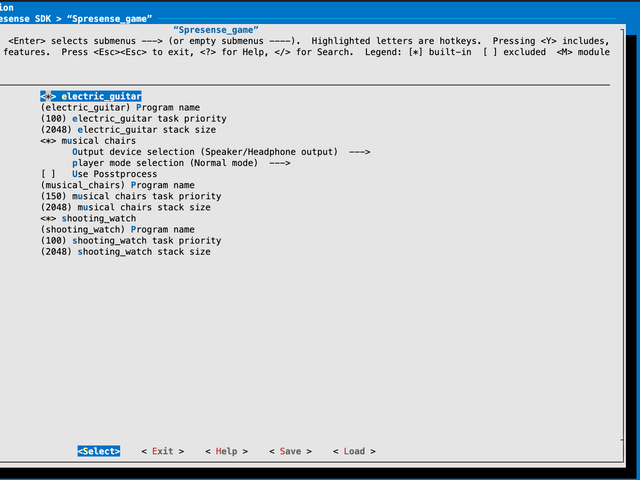Click the Exit button
This screenshot has height=480, width=640.
(x=162, y=451)
